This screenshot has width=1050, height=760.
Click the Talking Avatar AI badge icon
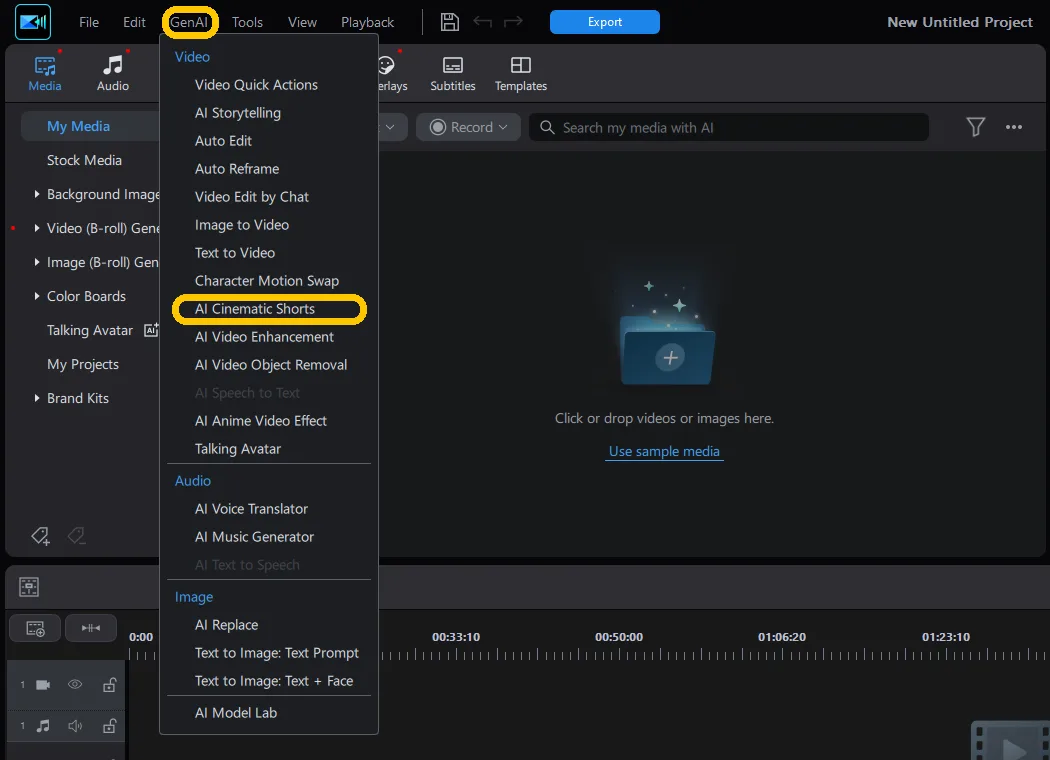(x=151, y=330)
